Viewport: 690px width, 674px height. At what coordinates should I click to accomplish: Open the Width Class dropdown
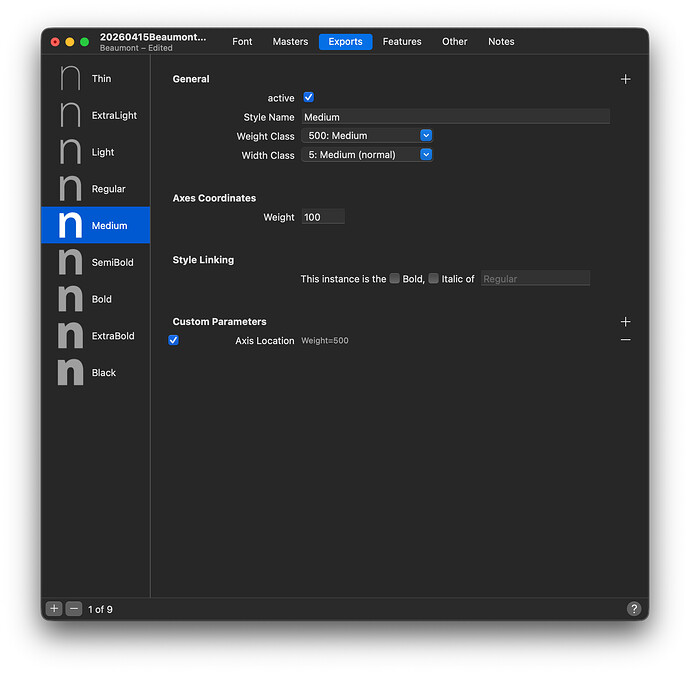(x=366, y=155)
